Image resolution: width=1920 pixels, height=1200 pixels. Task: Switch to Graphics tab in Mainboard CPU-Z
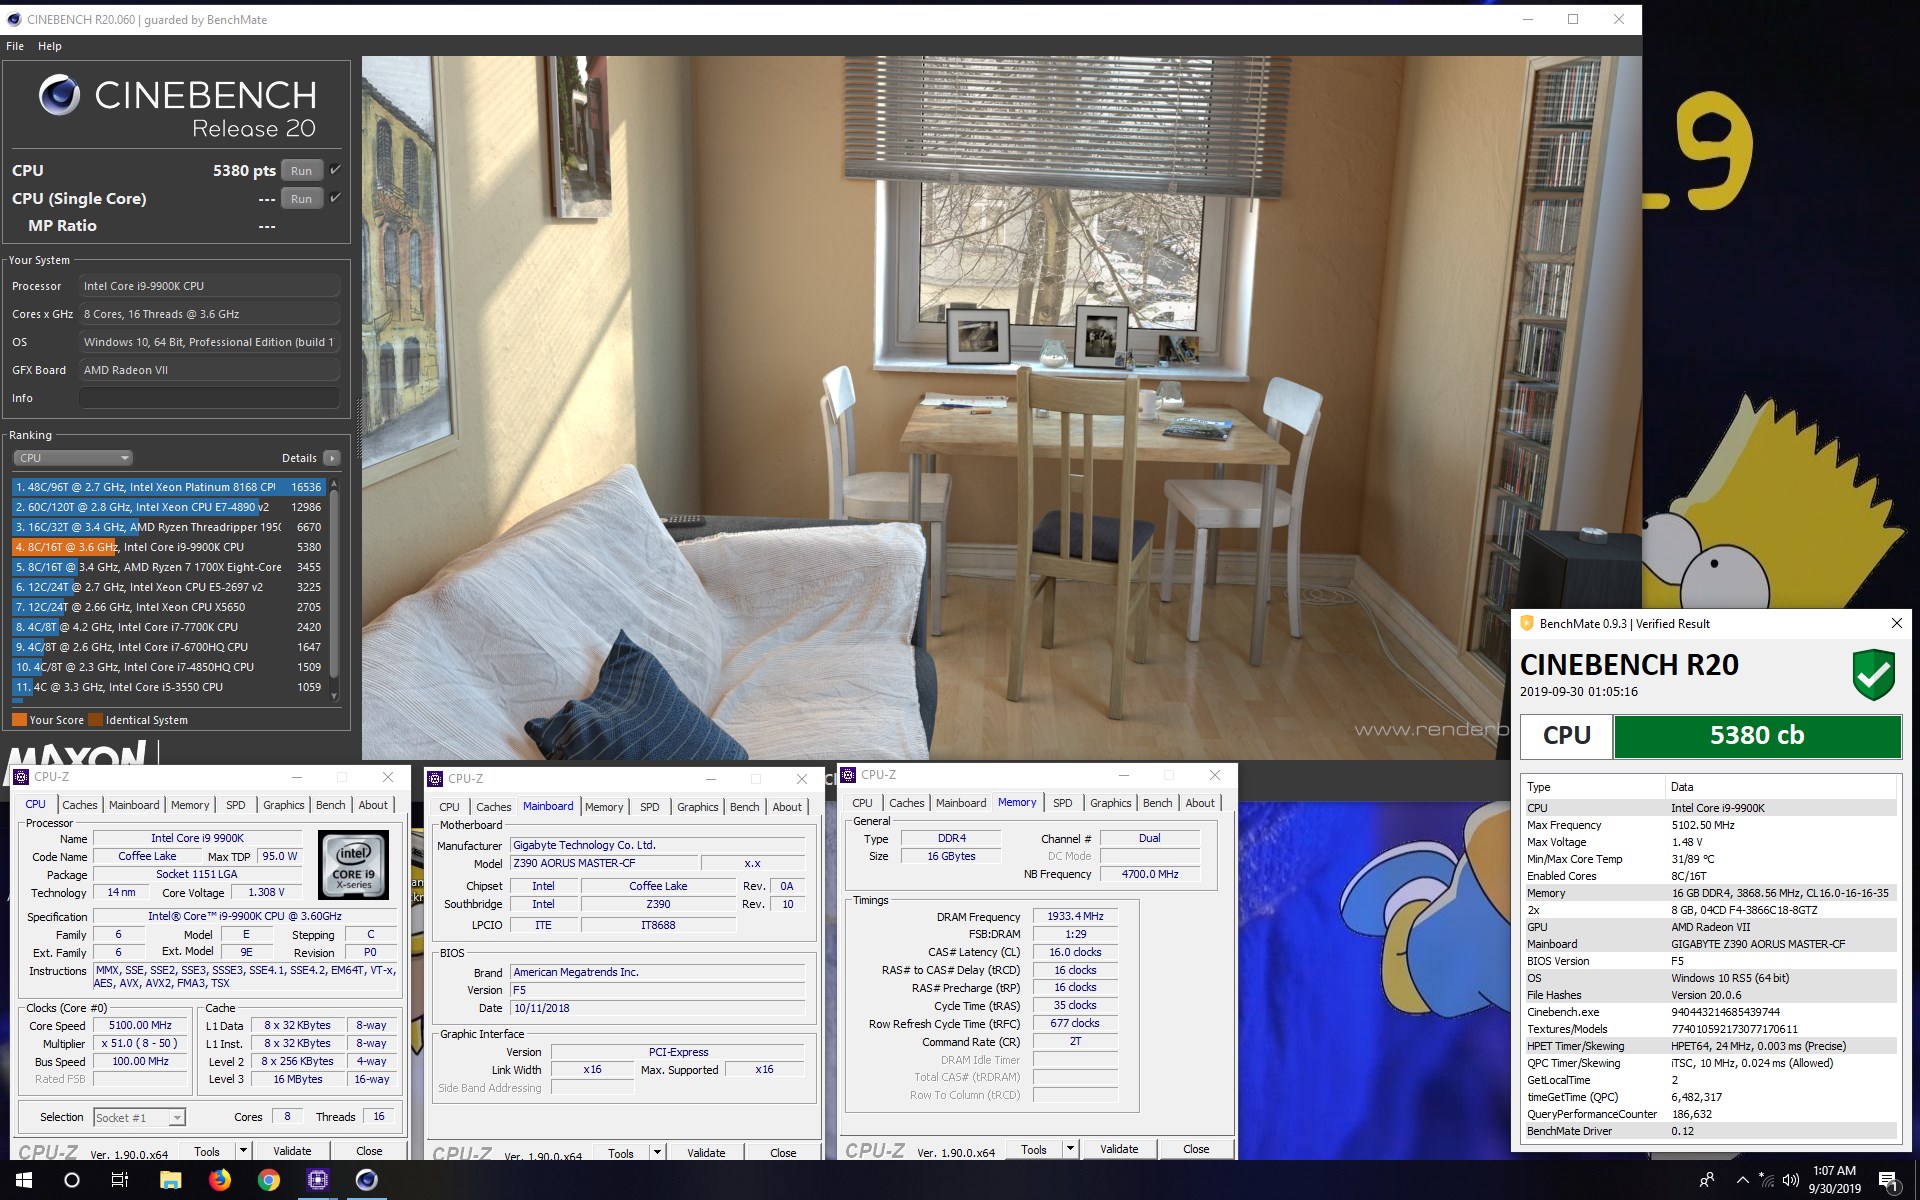697,807
